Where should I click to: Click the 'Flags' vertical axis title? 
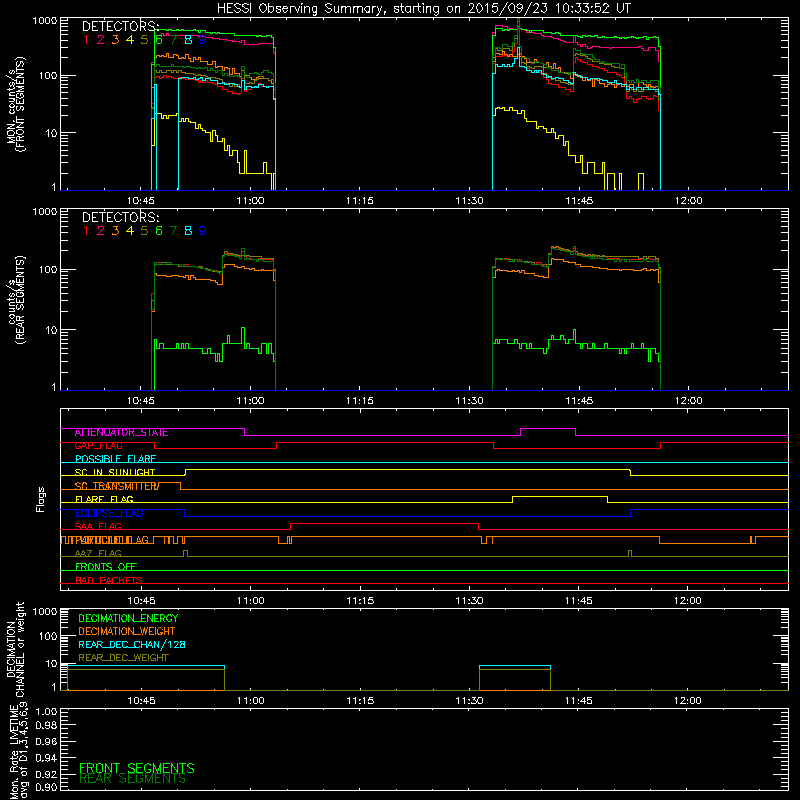pos(41,499)
